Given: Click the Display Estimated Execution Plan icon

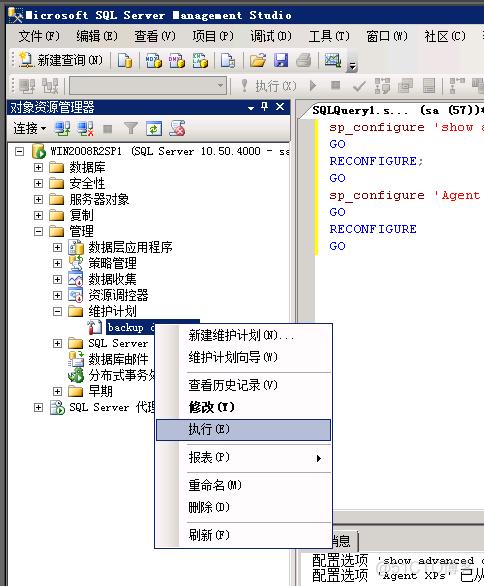Looking at the screenshot, I should [x=382, y=86].
